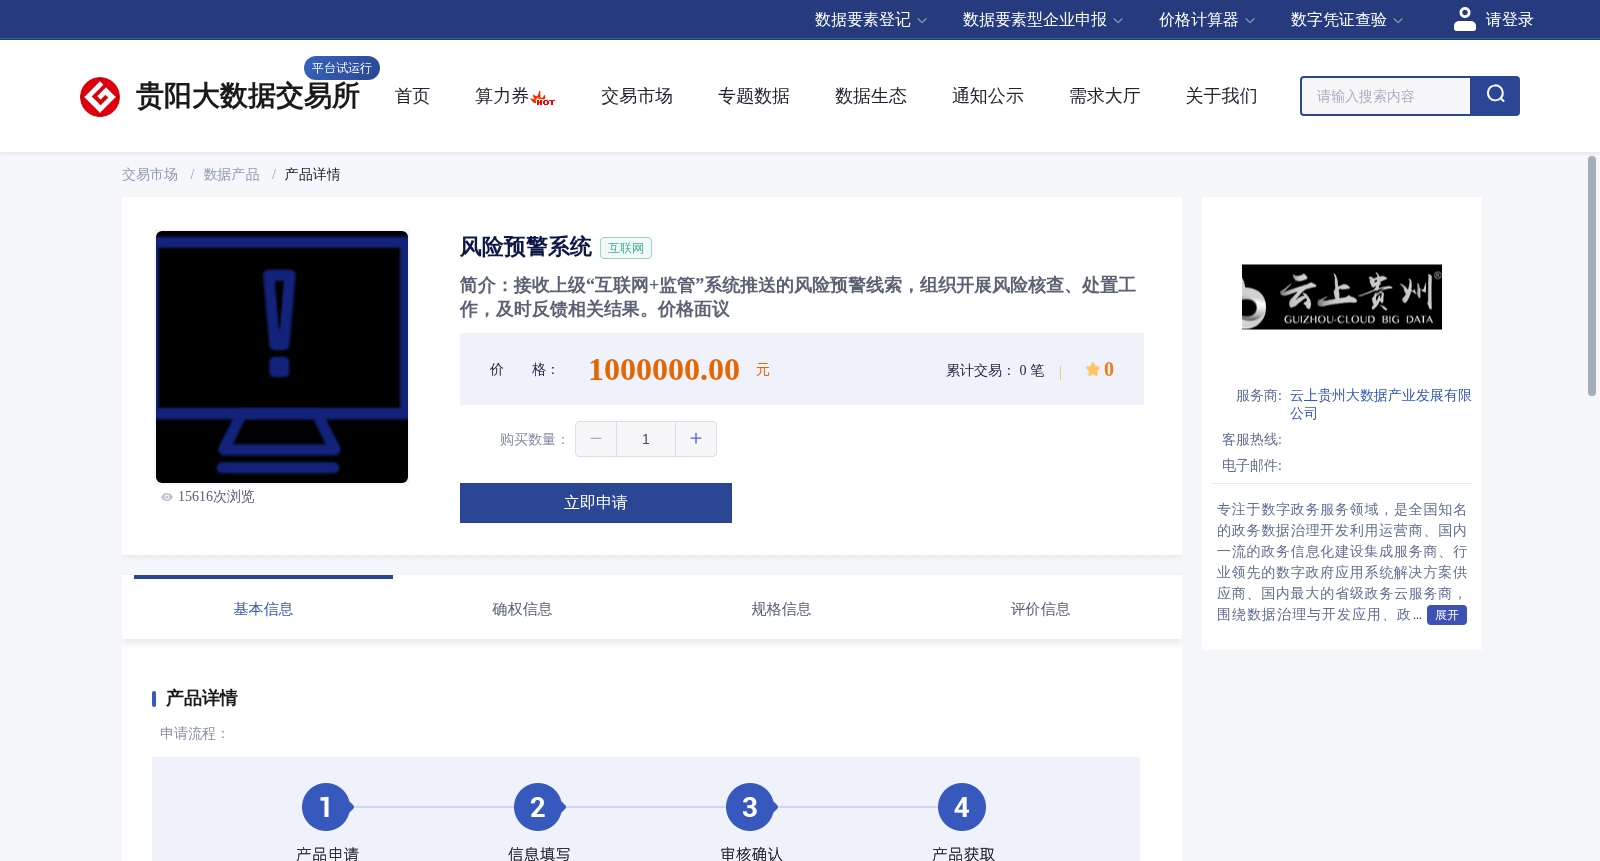Open 通知公示 navigation item
This screenshot has width=1600, height=861.
(988, 96)
